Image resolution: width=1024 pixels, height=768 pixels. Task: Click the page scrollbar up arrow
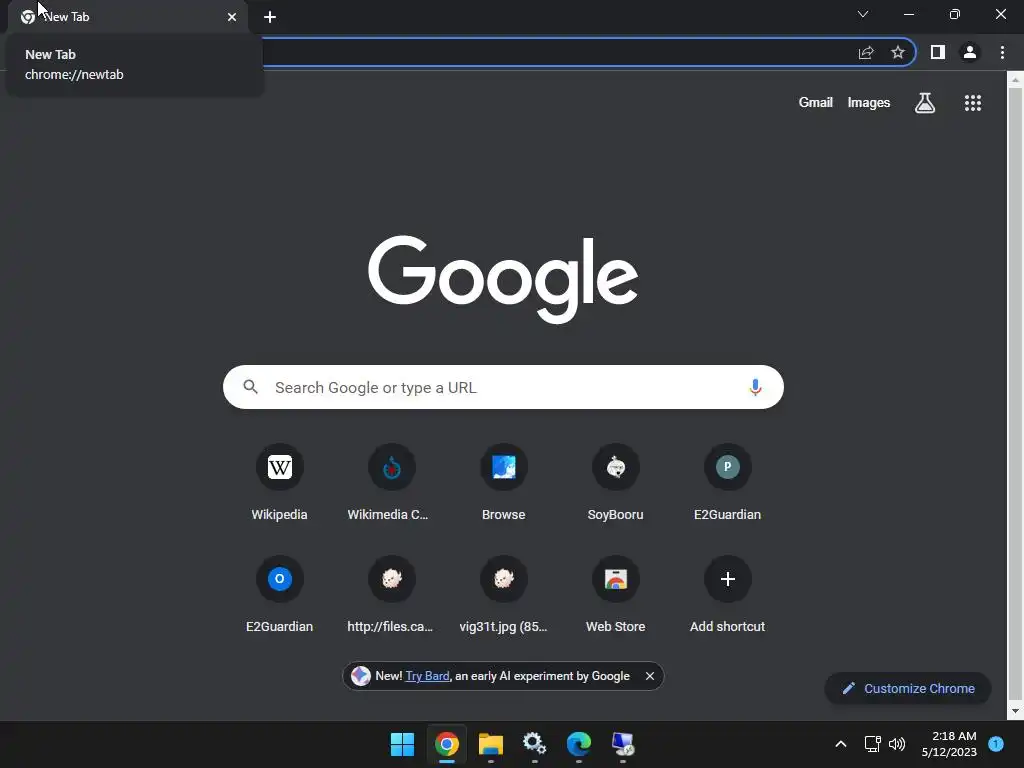(1015, 80)
